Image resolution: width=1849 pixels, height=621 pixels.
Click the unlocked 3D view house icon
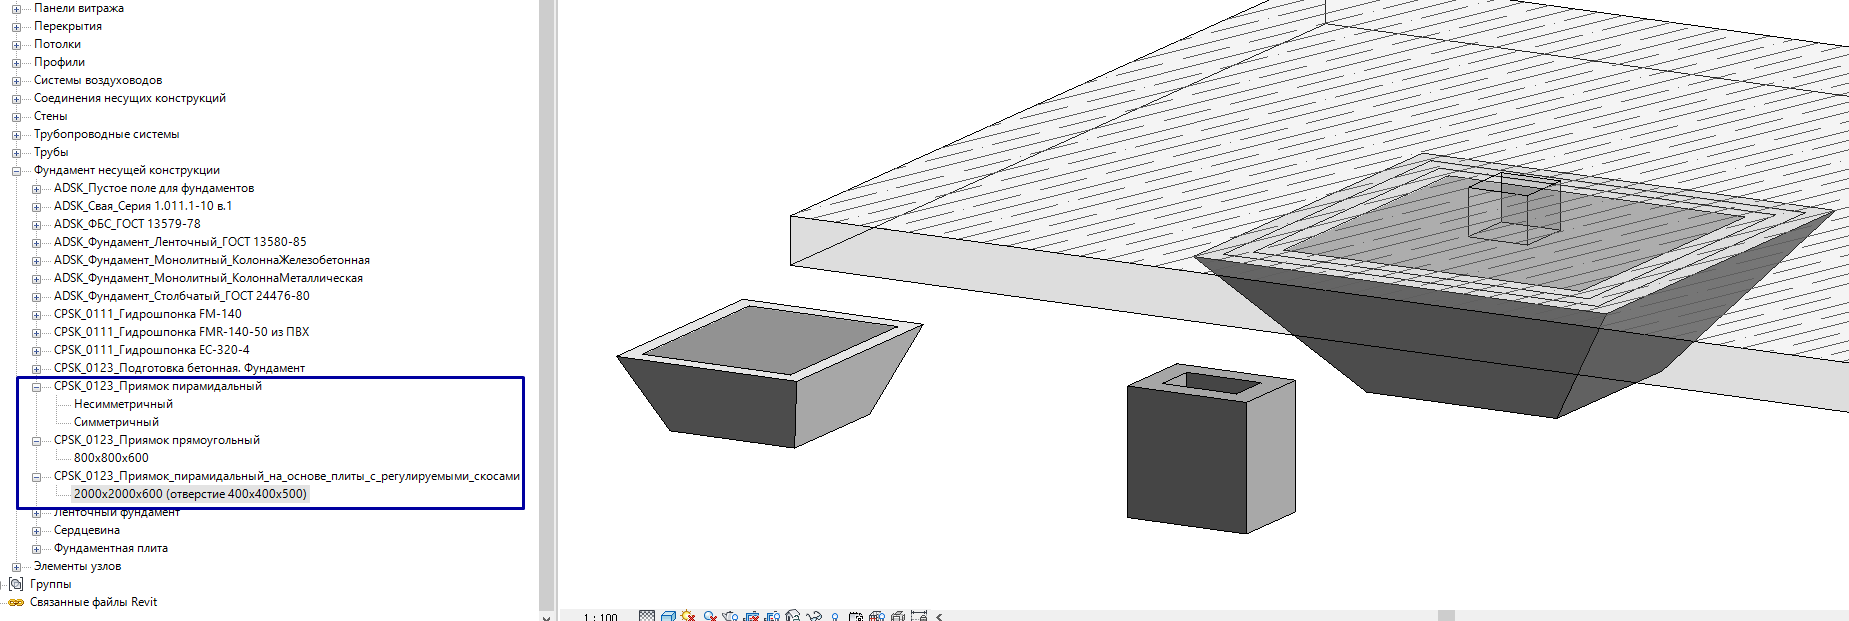pos(793,616)
